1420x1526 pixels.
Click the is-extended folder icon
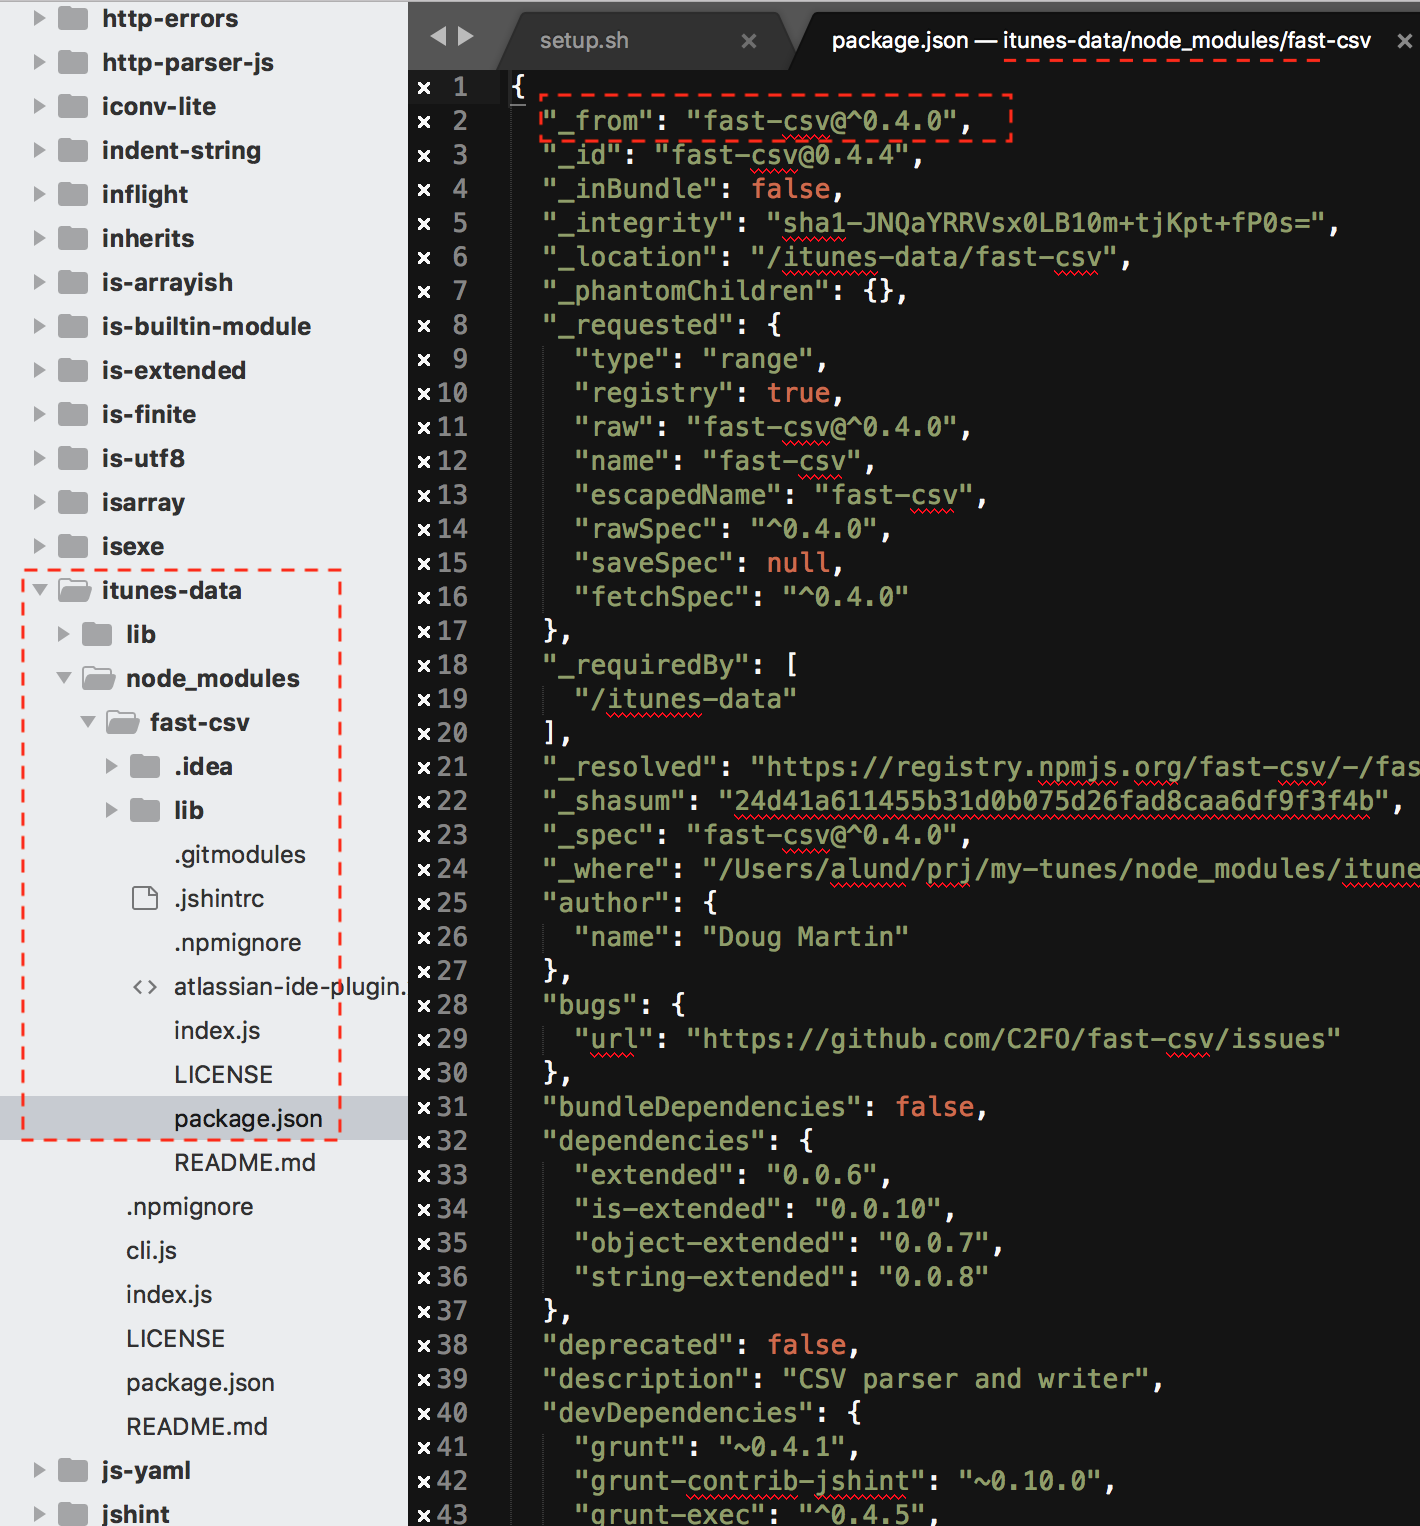pos(72,370)
